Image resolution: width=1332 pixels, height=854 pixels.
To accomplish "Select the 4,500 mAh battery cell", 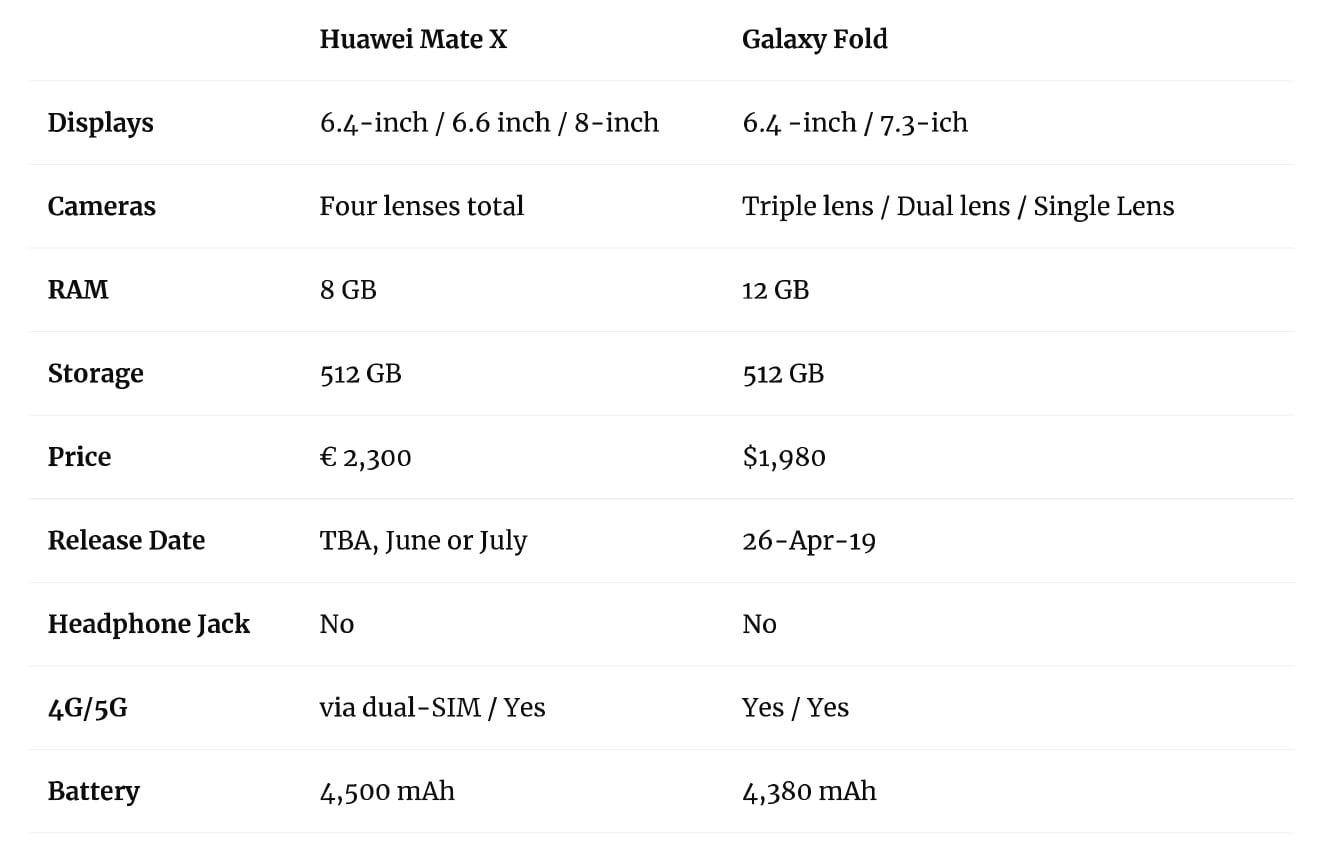I will click(387, 791).
